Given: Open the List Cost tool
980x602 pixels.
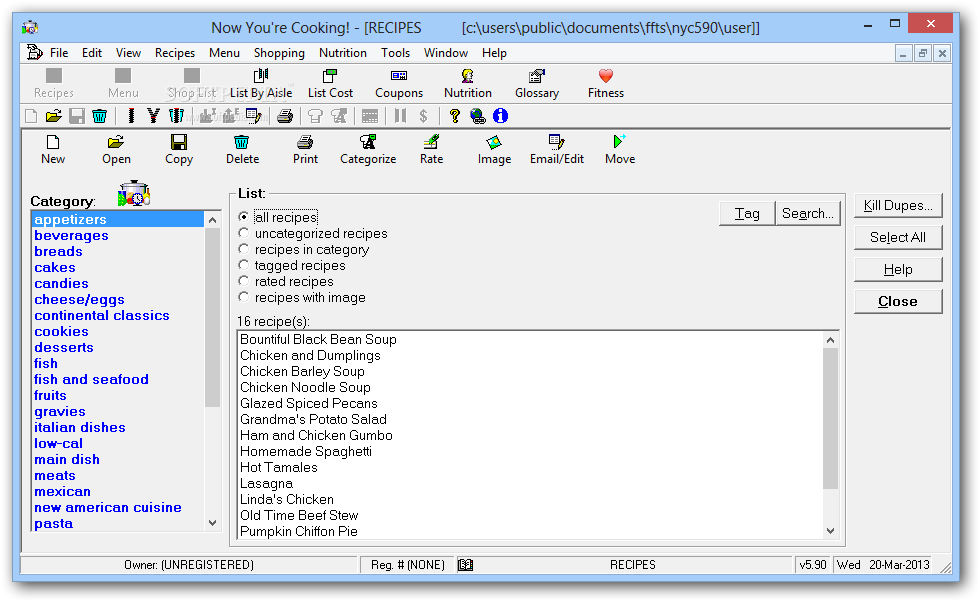Looking at the screenshot, I should tap(330, 76).
